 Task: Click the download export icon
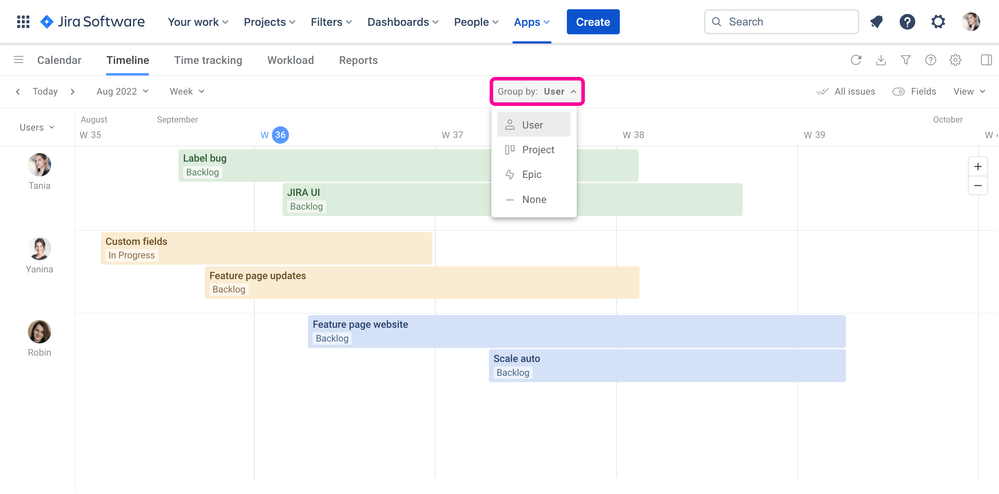pyautogui.click(x=880, y=60)
